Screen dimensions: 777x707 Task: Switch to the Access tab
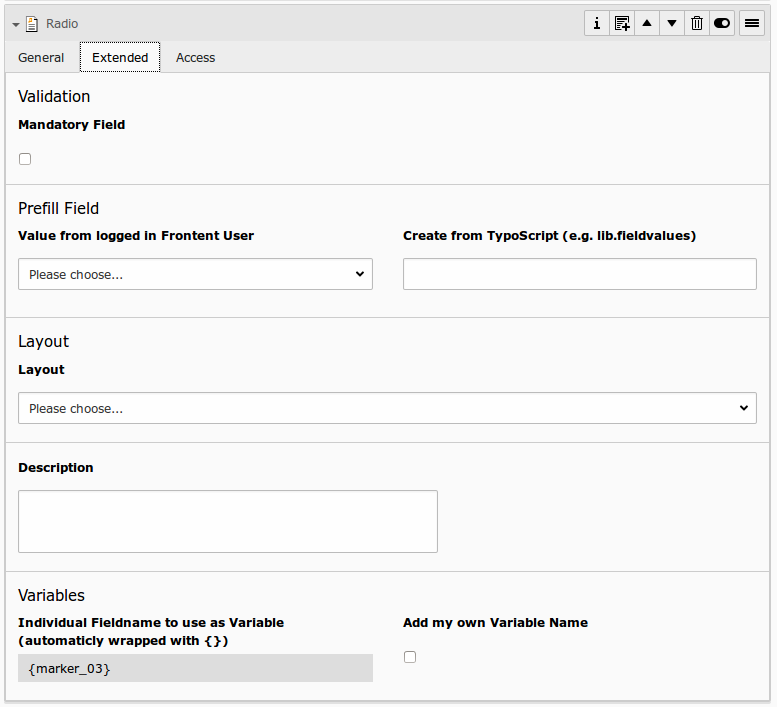point(195,58)
